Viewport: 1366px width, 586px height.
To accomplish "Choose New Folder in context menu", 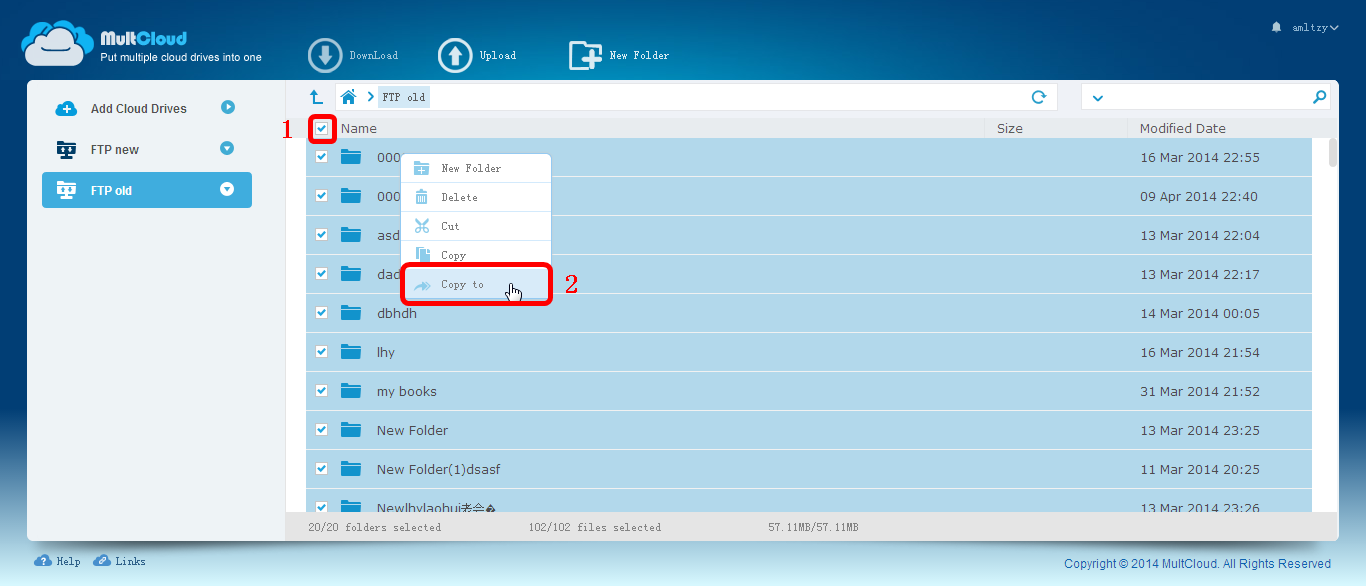I will coord(476,168).
